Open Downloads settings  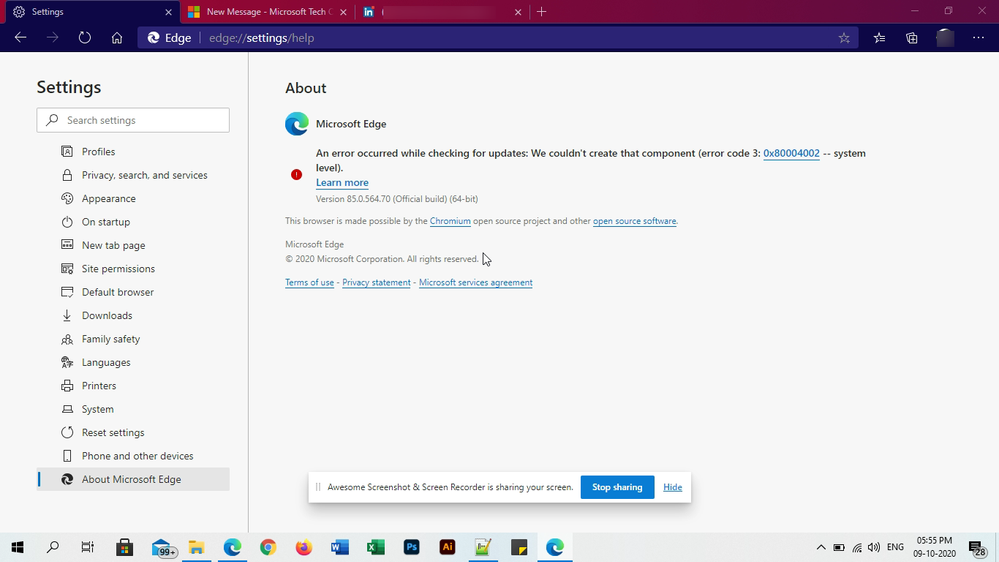coord(107,315)
